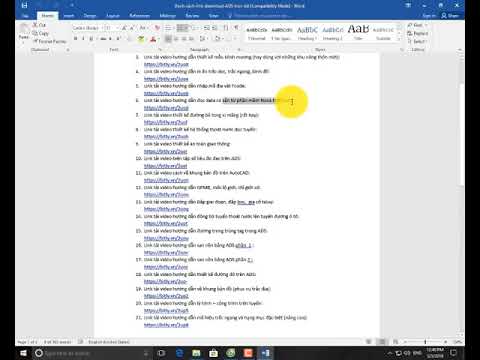The image size is (480, 360).
Task: Collapse the ribbon with the arrow
Action: tap(460, 50)
